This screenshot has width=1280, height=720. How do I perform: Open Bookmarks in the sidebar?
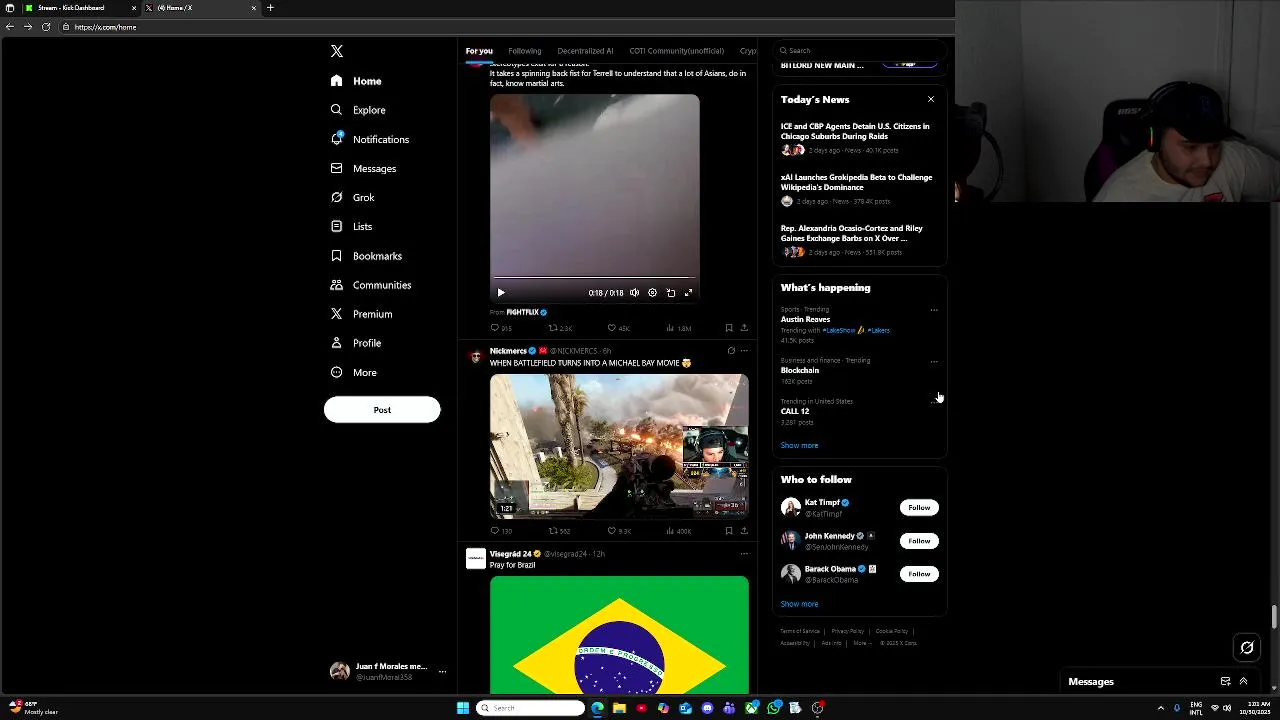point(366,256)
